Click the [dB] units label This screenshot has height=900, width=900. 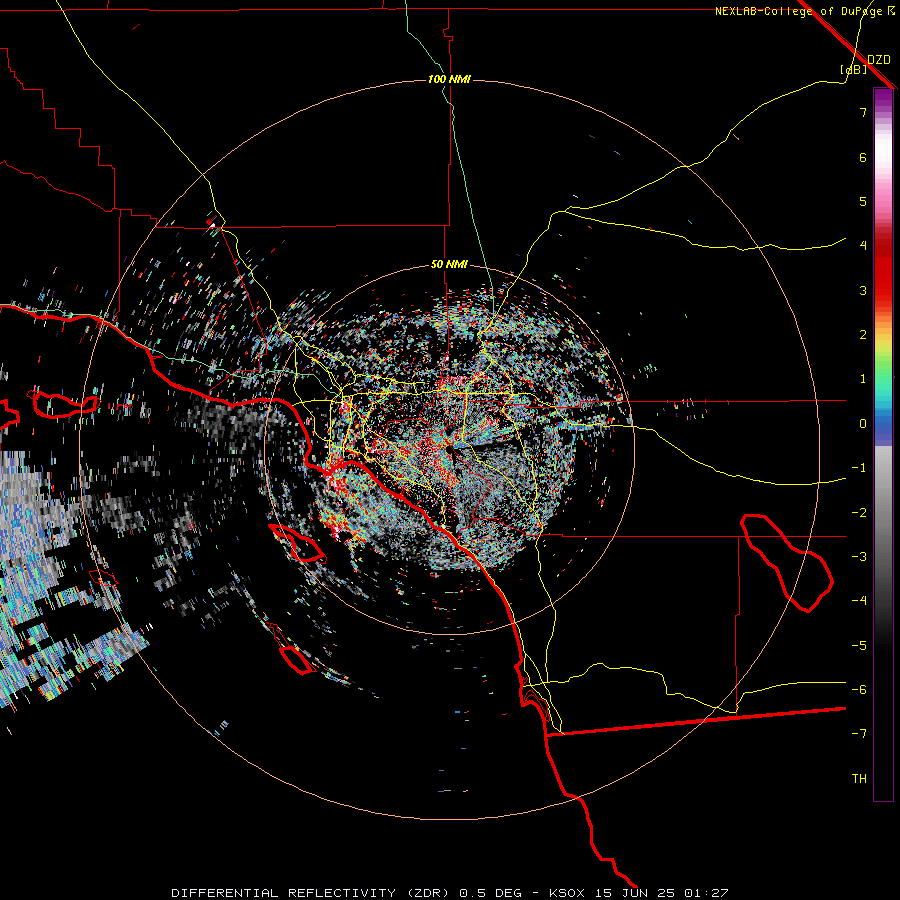point(854,69)
